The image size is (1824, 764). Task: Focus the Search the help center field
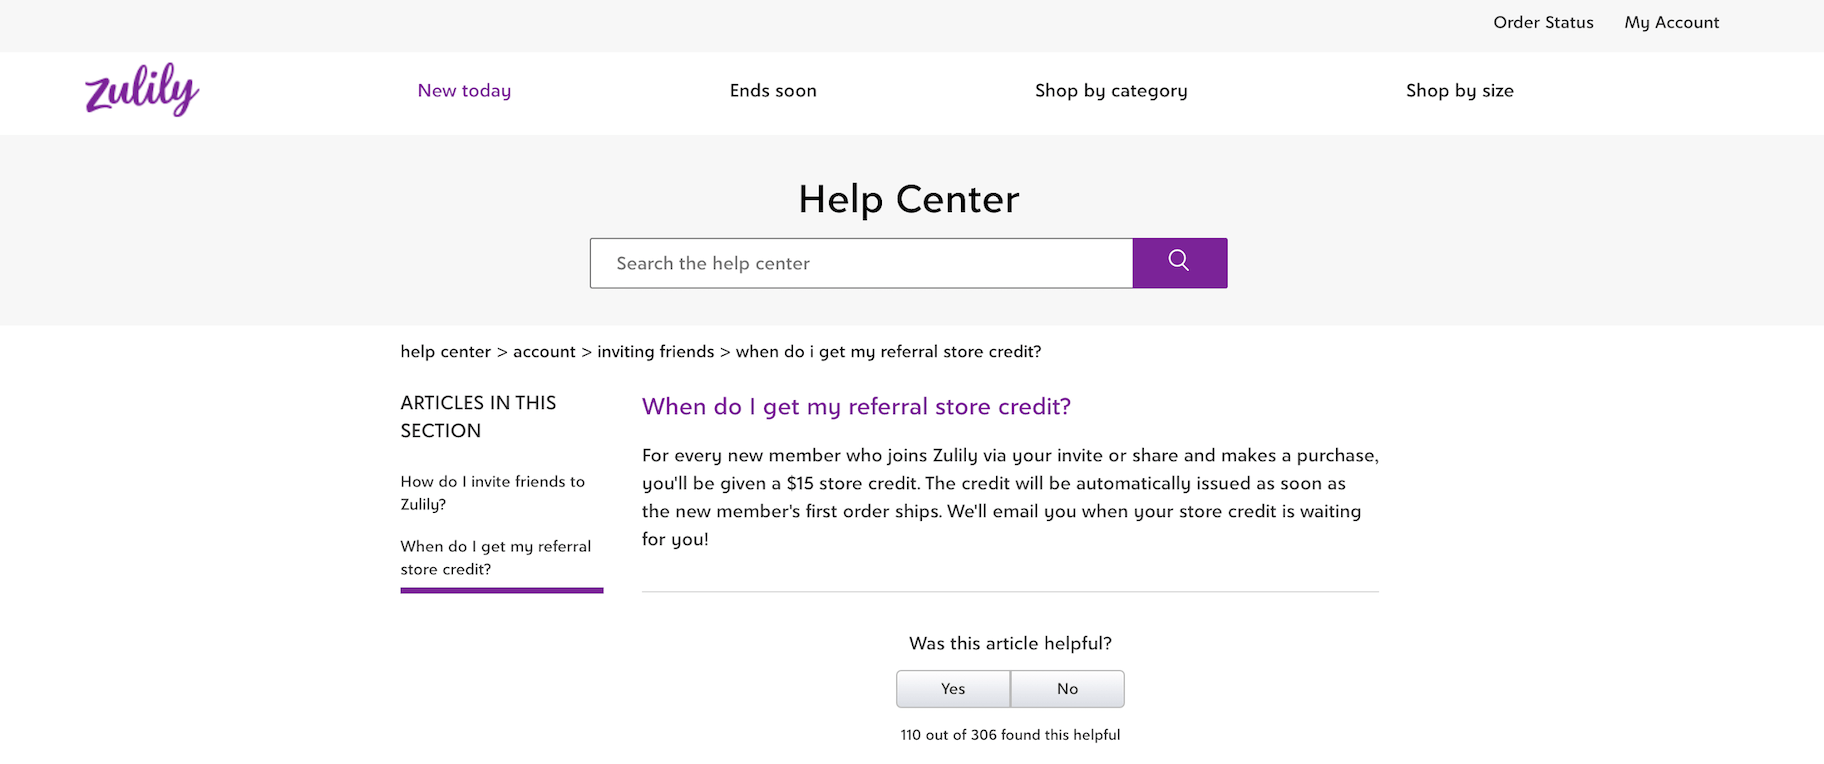click(x=860, y=263)
